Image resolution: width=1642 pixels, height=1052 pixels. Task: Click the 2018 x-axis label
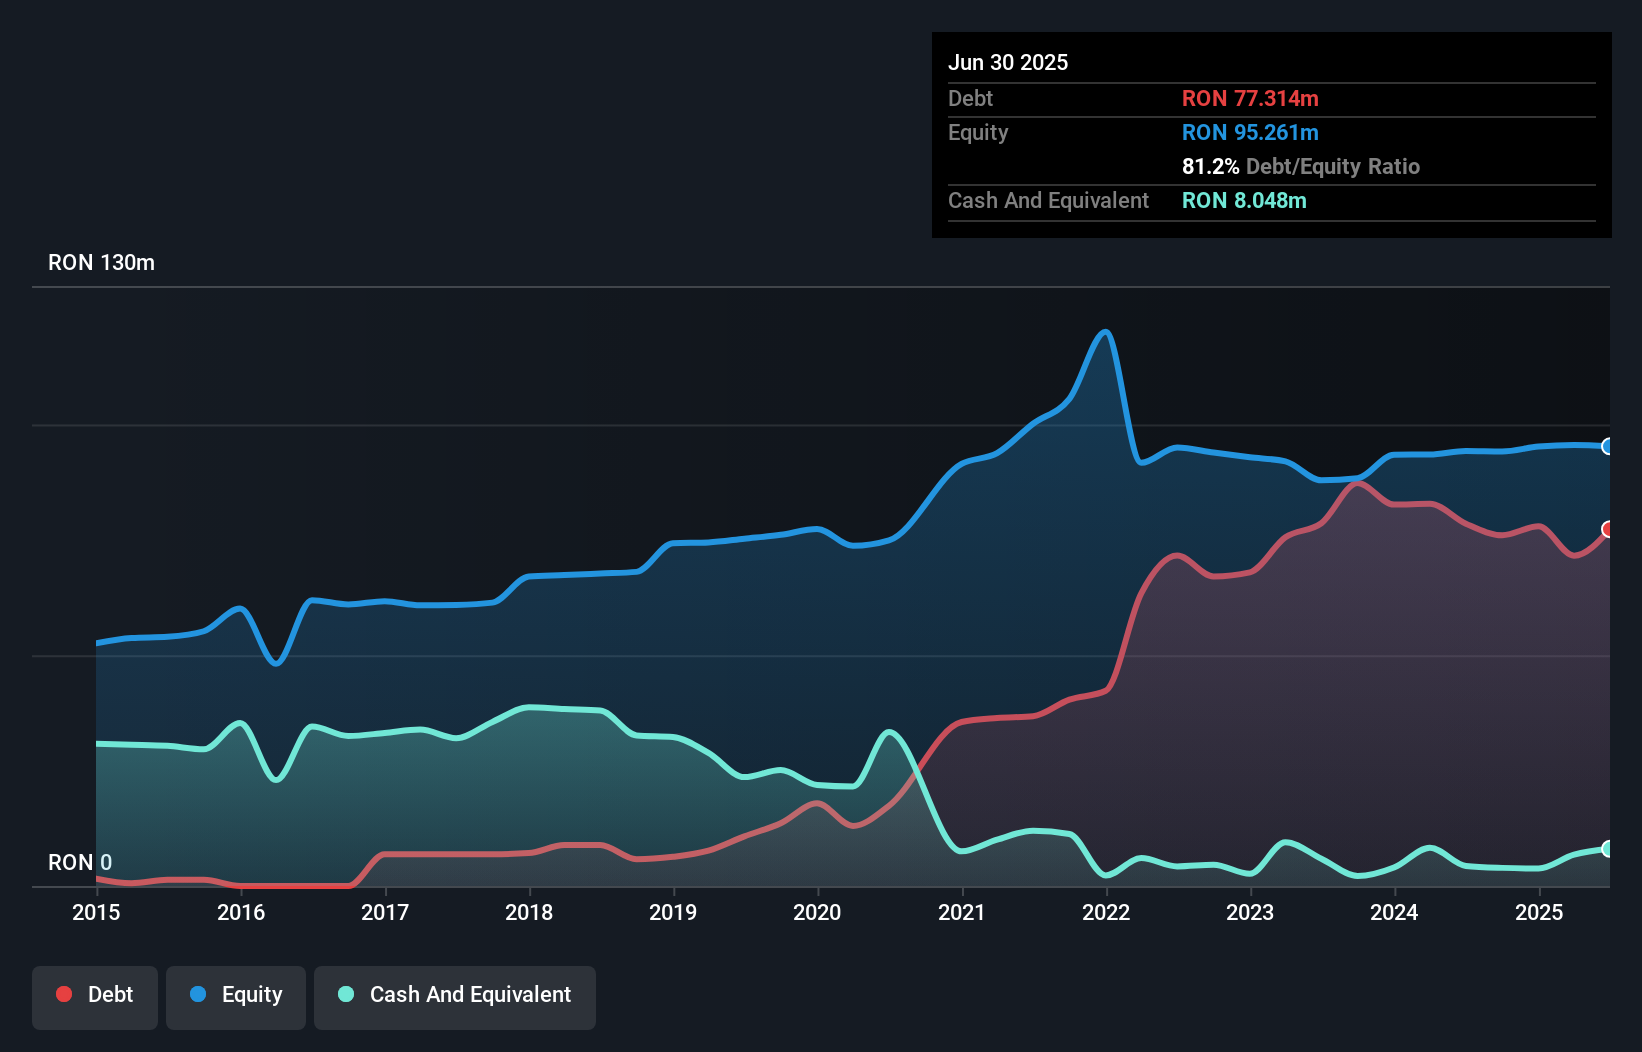tap(529, 912)
